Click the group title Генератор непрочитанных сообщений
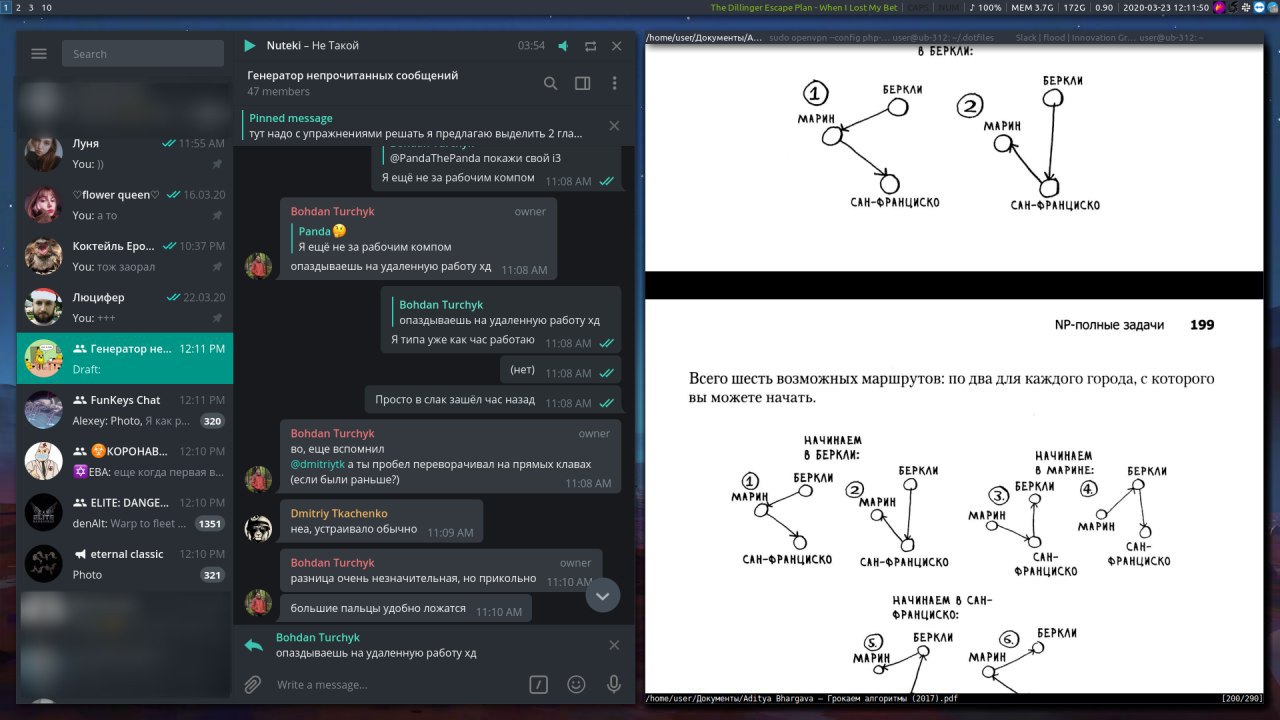 [x=353, y=75]
